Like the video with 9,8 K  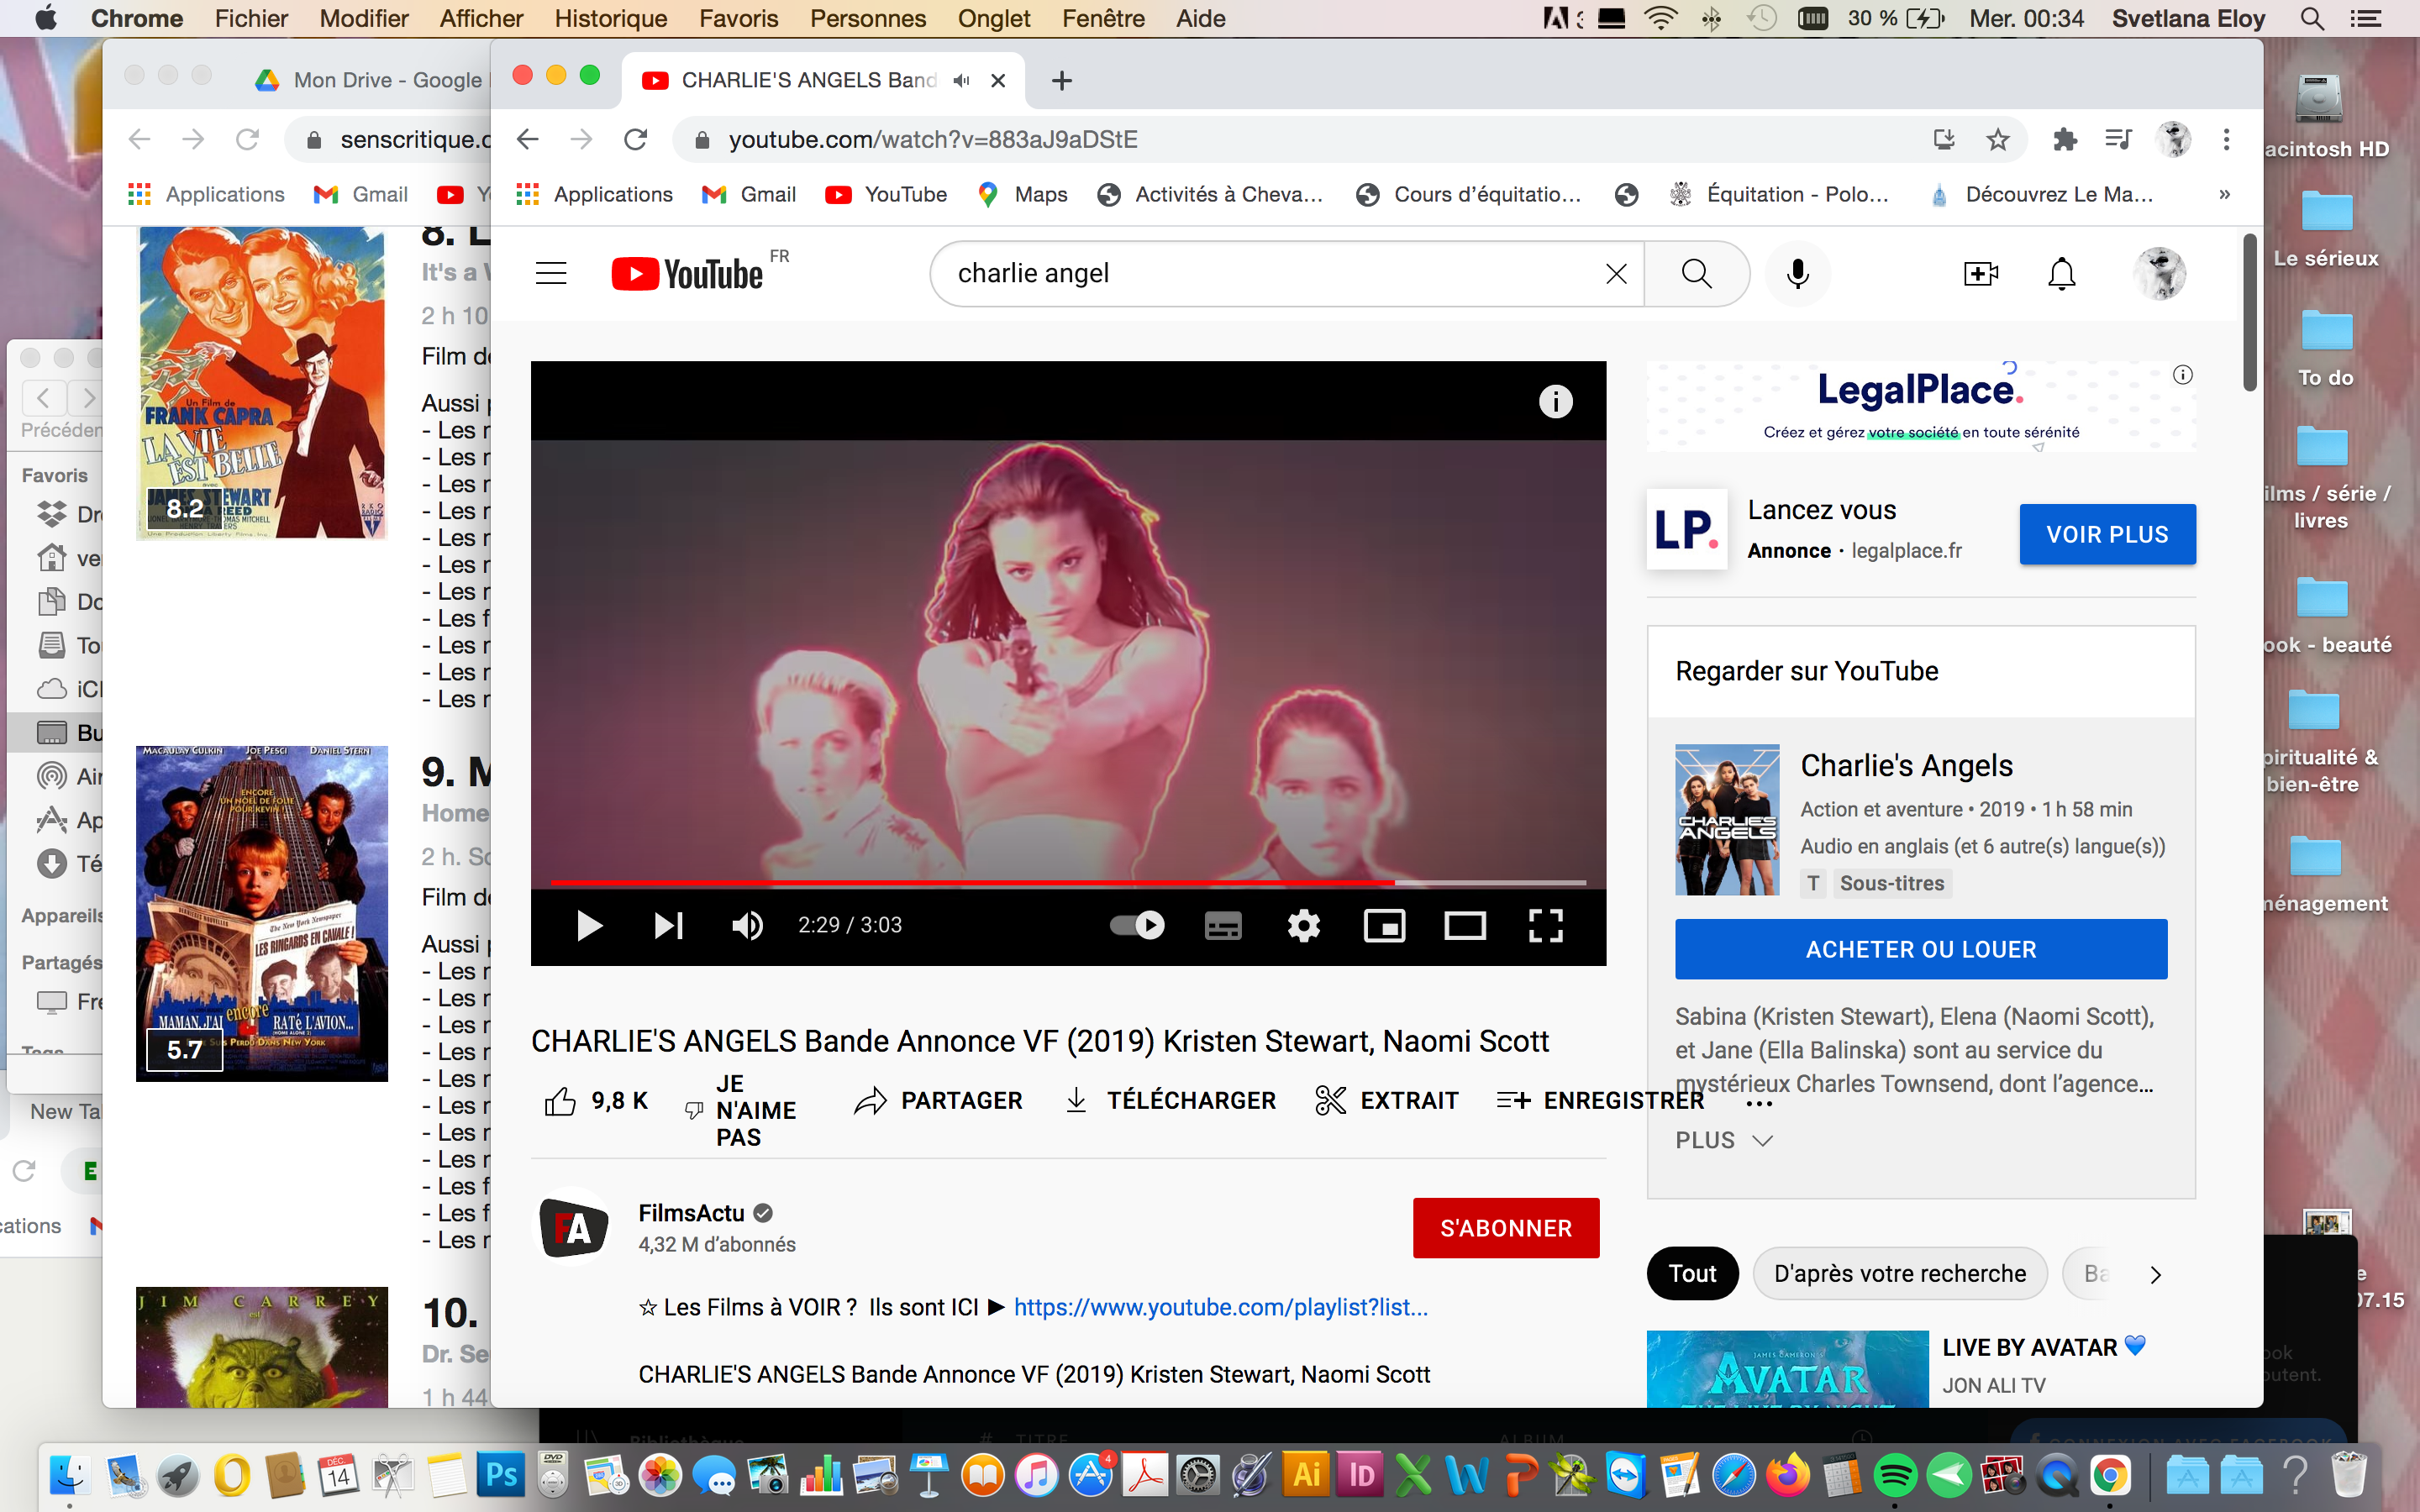point(596,1101)
